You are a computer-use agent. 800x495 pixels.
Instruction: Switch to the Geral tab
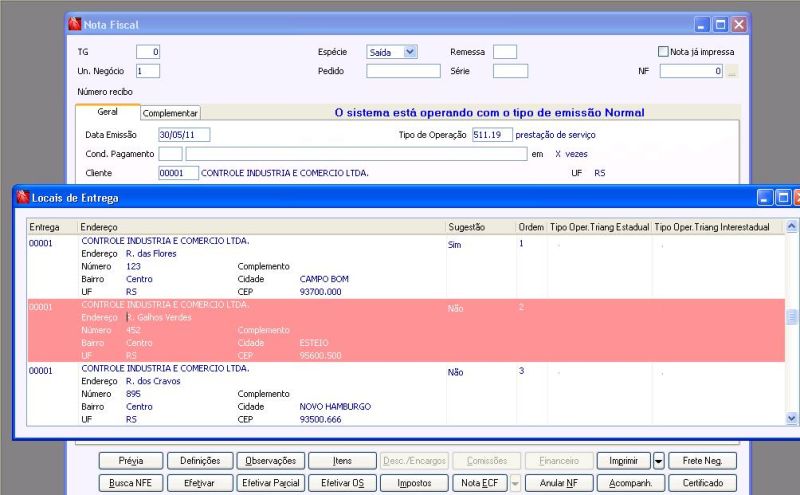tap(108, 112)
